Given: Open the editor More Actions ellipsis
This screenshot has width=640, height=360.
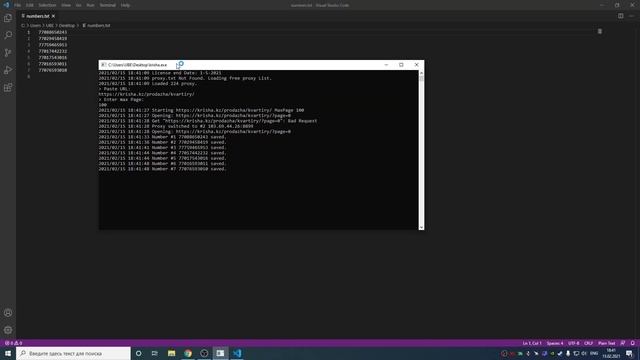Looking at the screenshot, I should [631, 16].
